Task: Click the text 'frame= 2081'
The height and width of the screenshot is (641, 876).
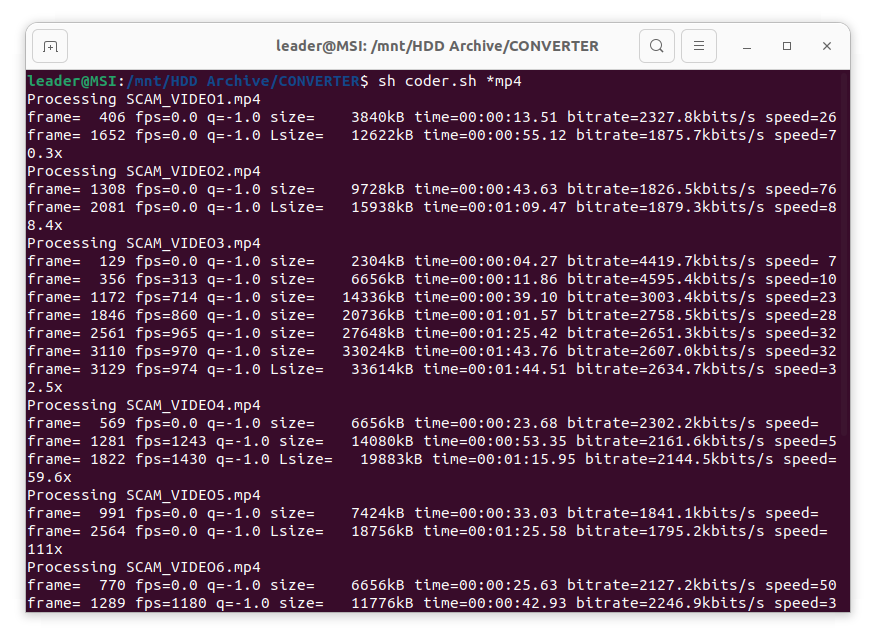Action: (77, 207)
